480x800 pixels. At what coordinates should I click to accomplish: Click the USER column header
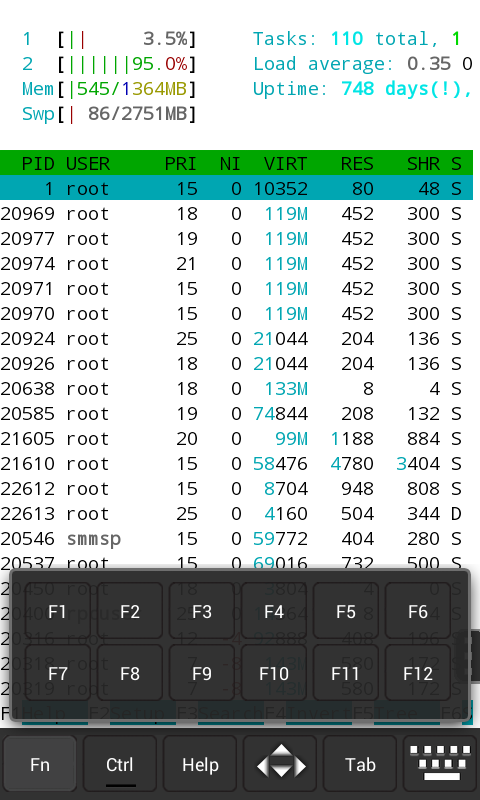88,163
